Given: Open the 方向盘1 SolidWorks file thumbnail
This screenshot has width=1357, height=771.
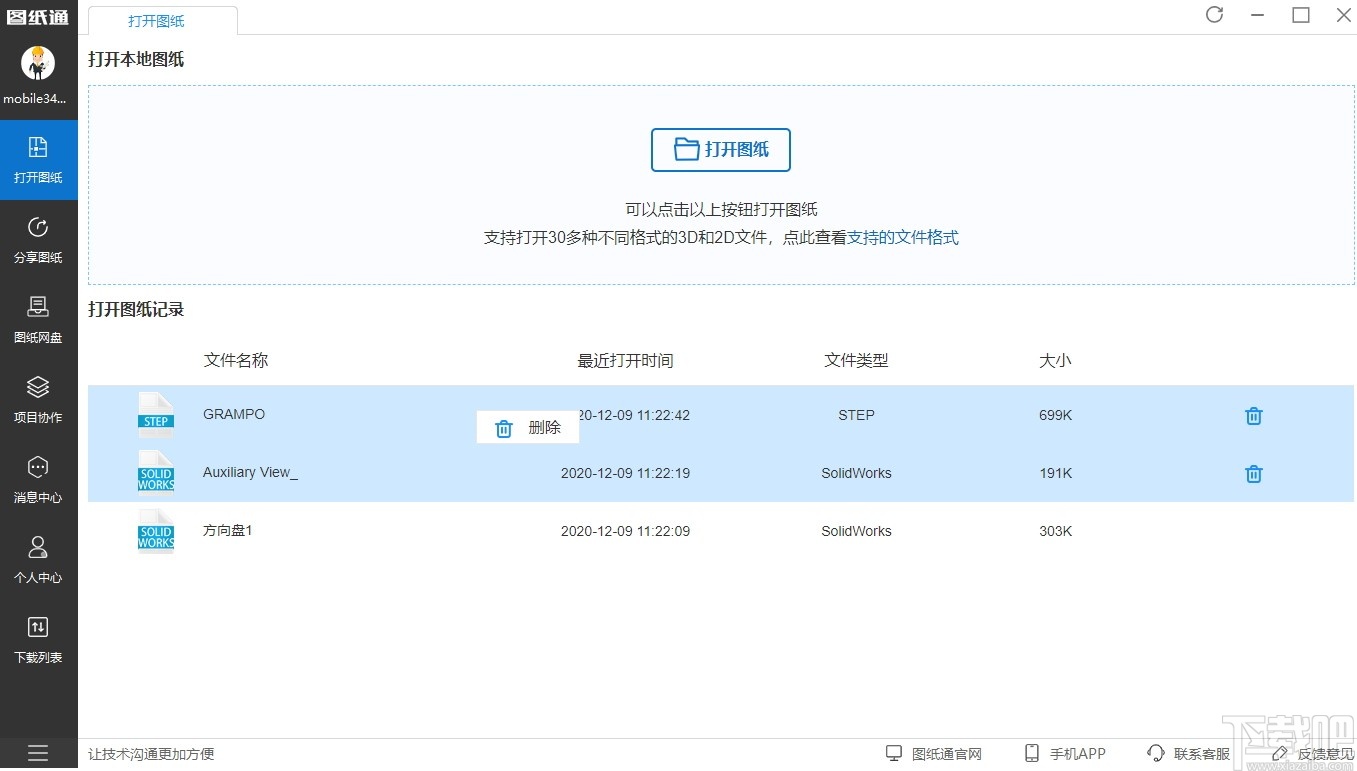Looking at the screenshot, I should click(156, 530).
